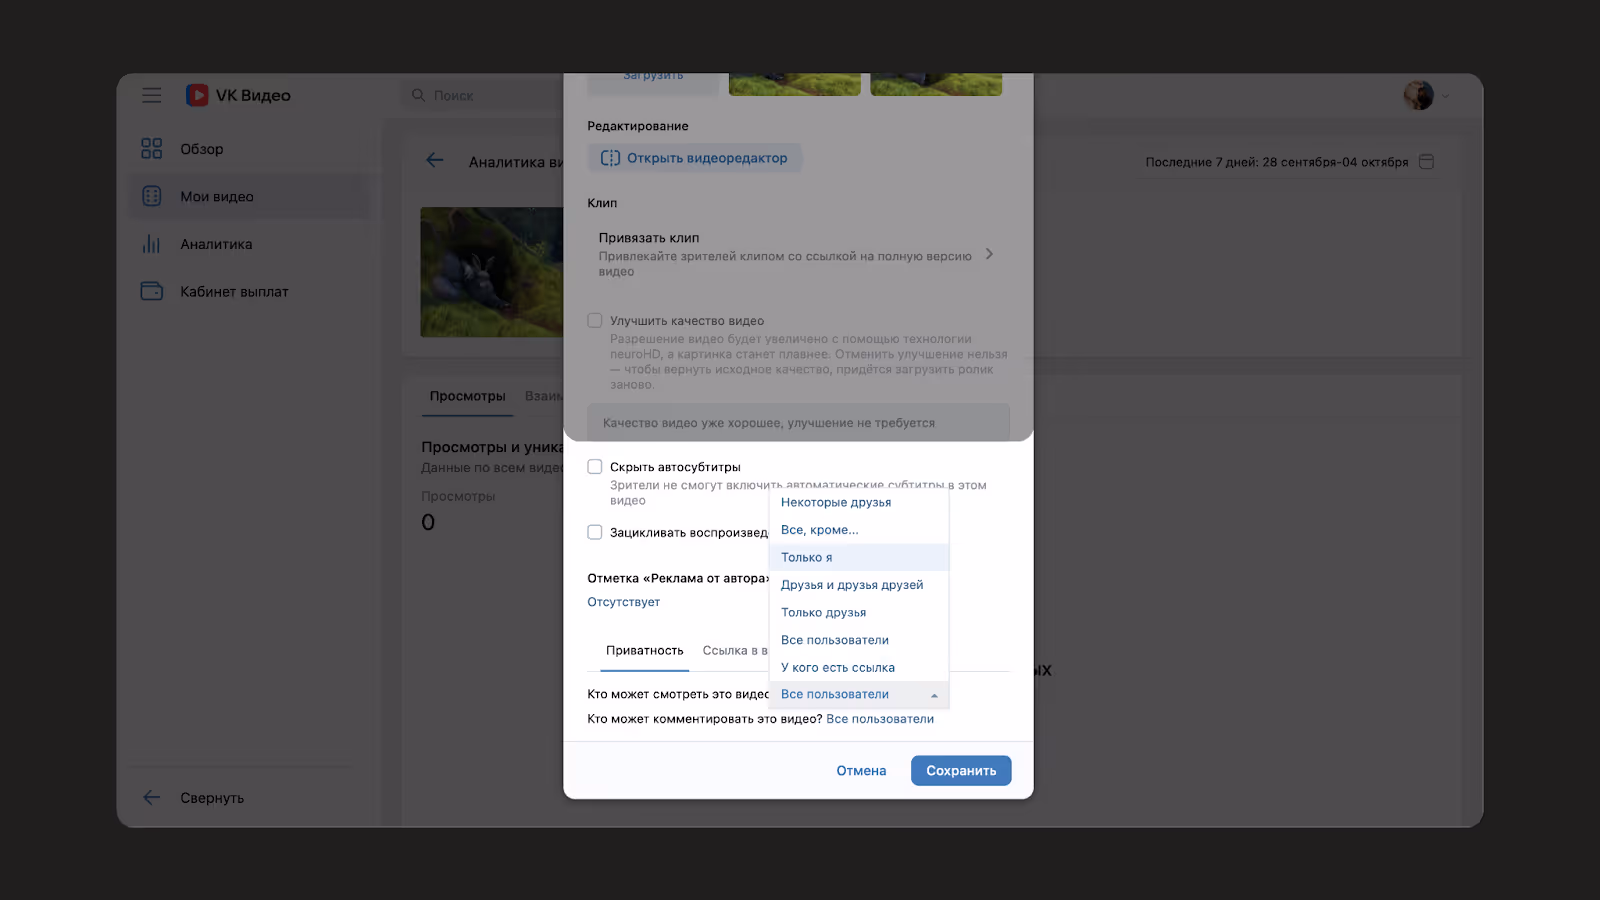This screenshot has width=1600, height=900.
Task: Click the Отмена button
Action: click(861, 770)
